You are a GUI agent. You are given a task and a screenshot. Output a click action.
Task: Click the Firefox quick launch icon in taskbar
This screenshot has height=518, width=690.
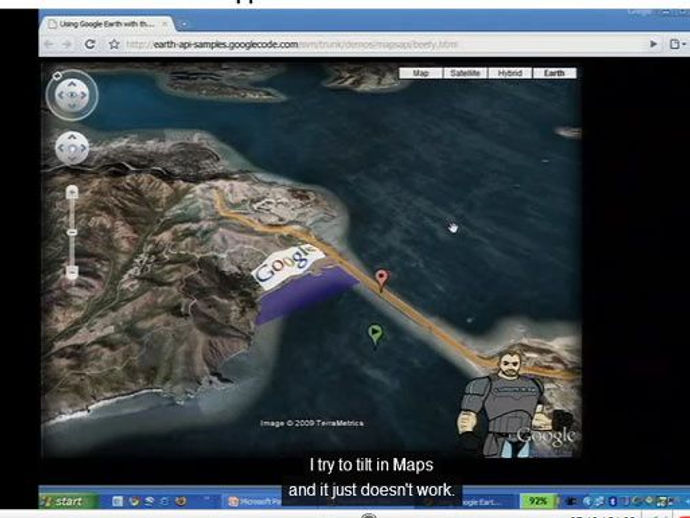(x=181, y=501)
